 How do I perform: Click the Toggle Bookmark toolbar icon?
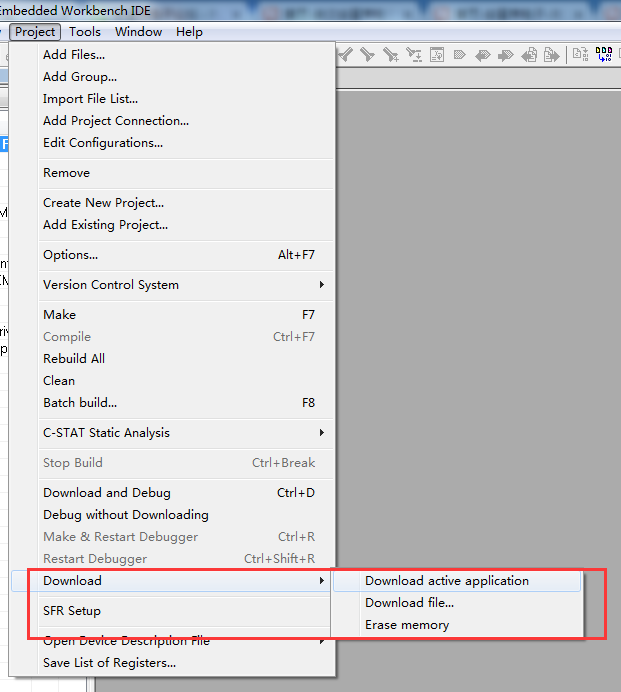[459, 55]
